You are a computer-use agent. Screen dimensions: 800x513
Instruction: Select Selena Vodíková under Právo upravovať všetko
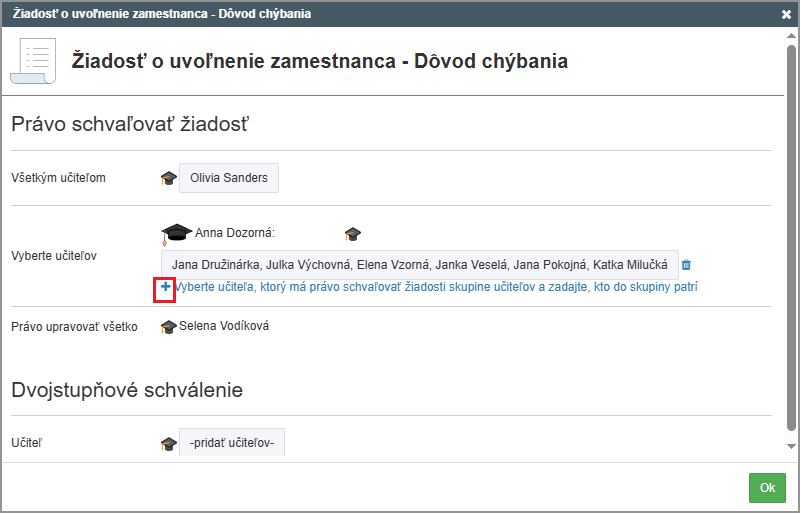224,326
